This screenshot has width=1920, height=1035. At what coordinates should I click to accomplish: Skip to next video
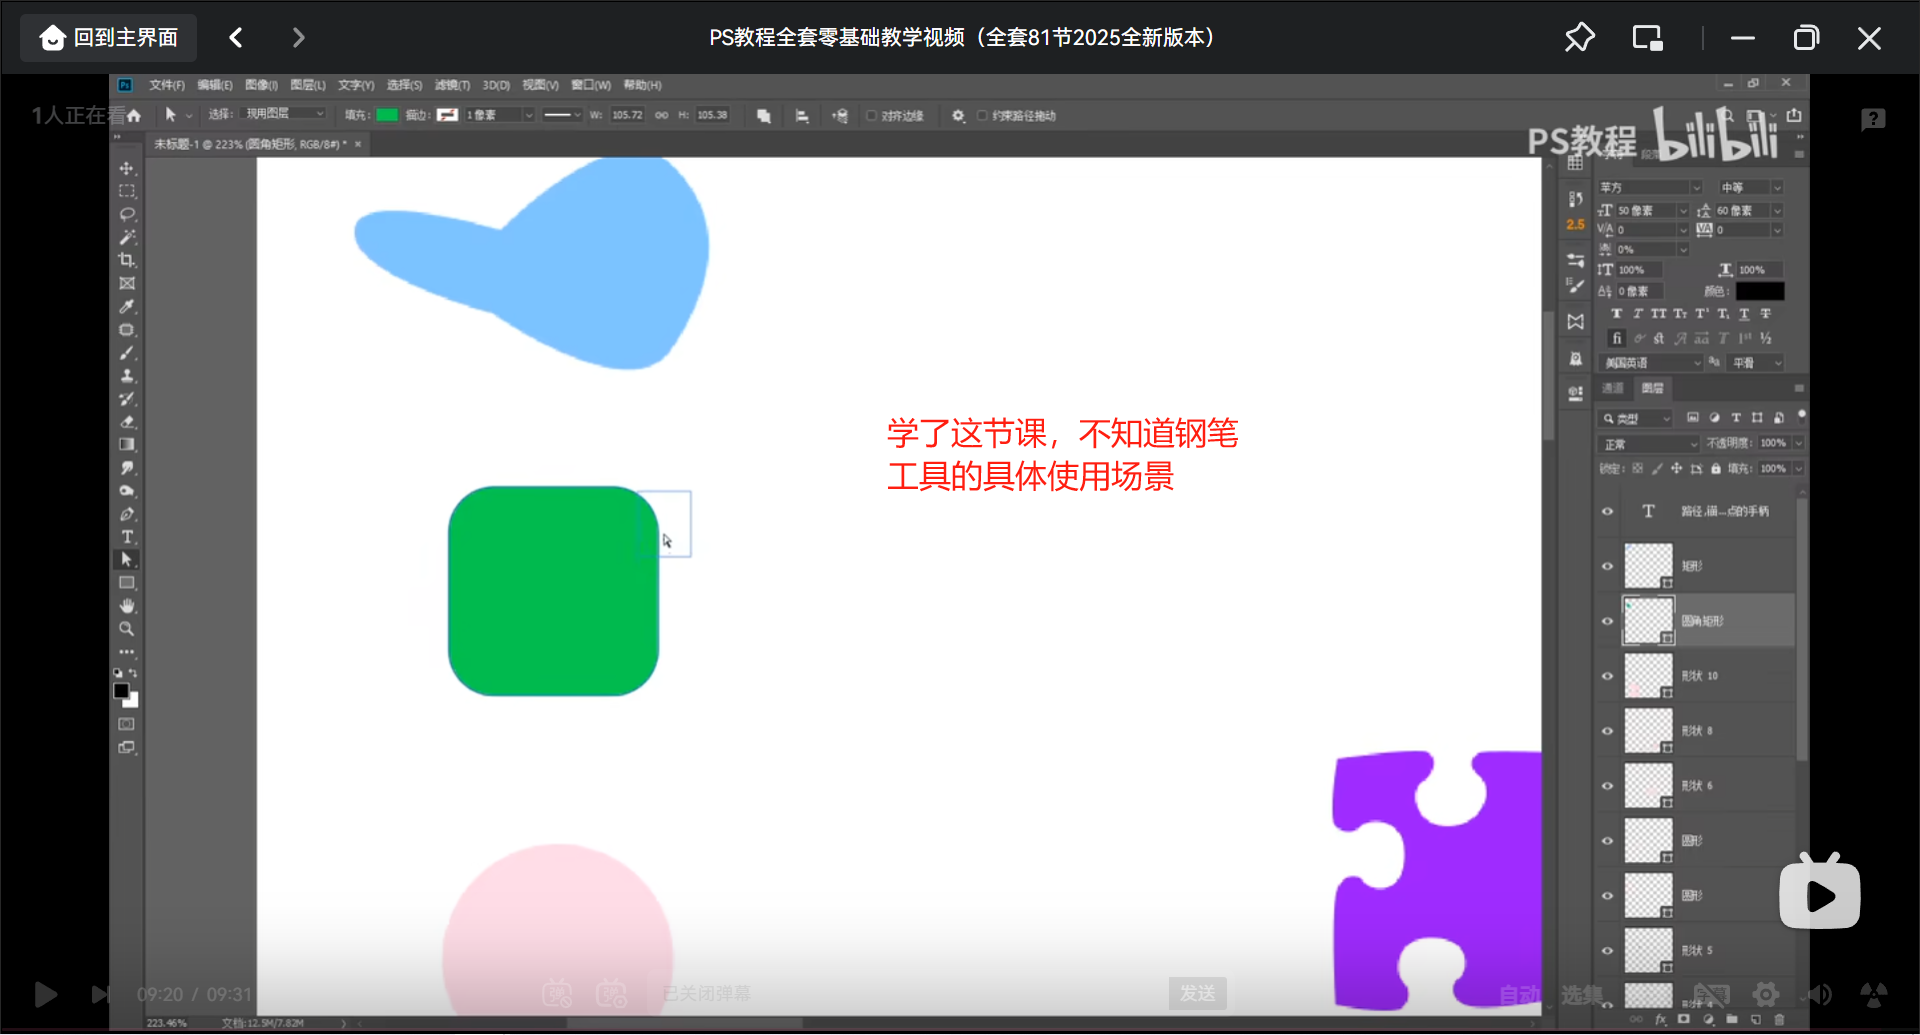pos(100,994)
